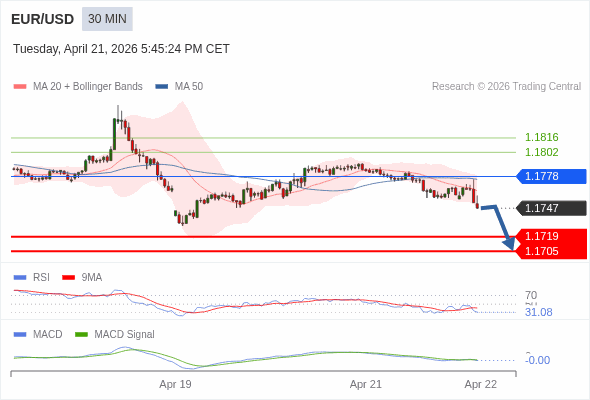Click the Apr 22 date axis label
Viewport: 590px width, 400px height.
tap(481, 384)
